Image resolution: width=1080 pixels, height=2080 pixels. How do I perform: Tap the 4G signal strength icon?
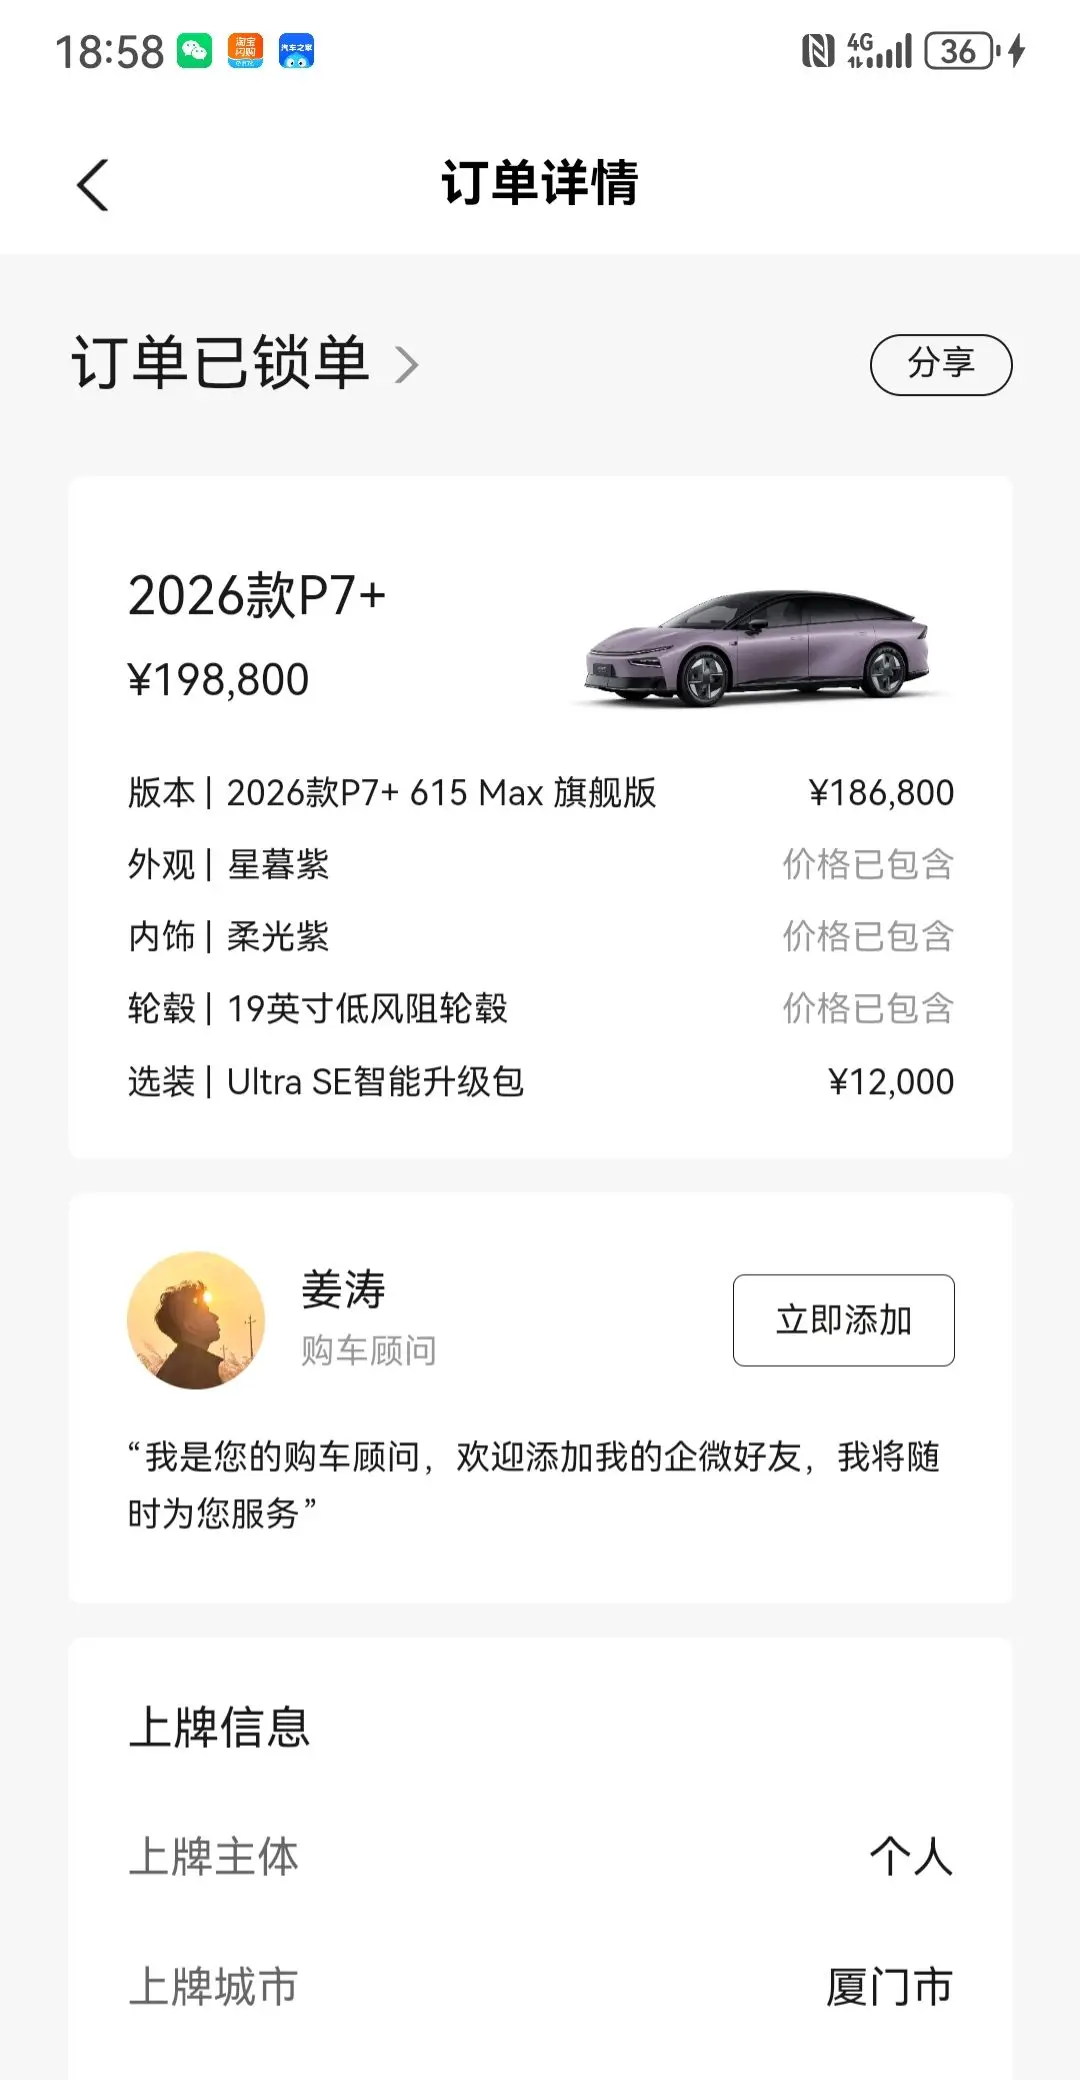coord(880,51)
